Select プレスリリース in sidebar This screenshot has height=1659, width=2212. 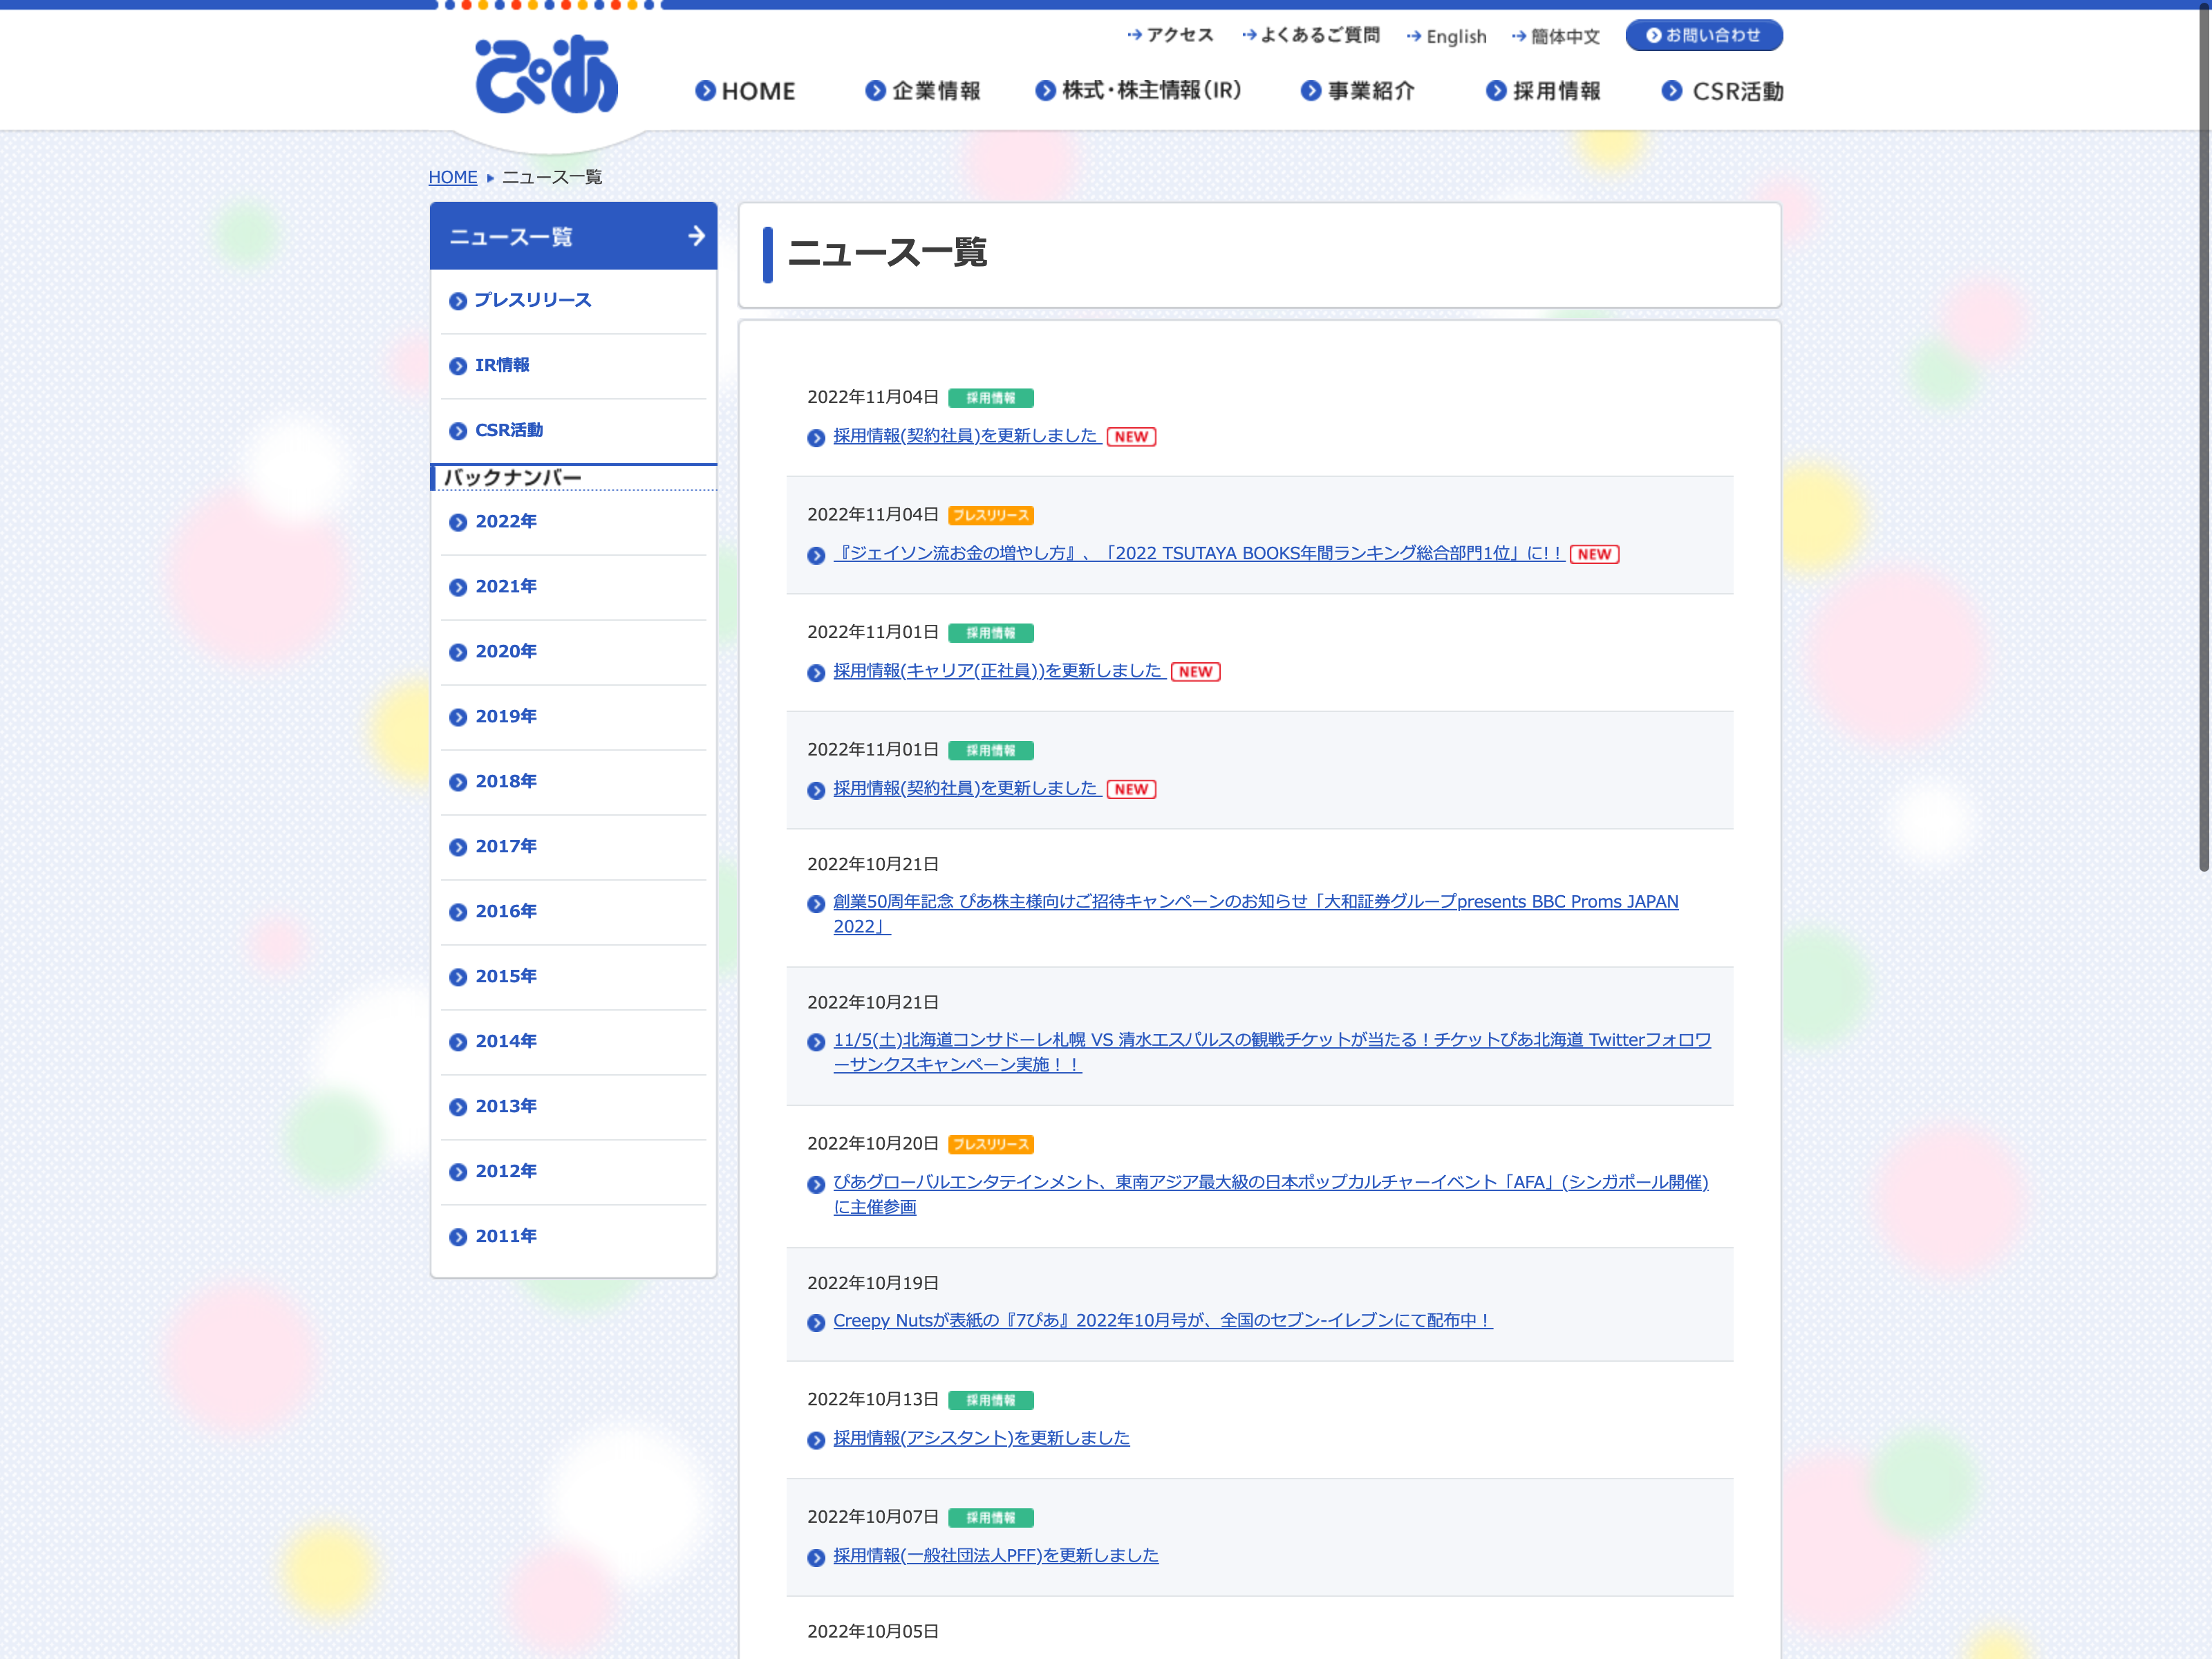click(532, 300)
